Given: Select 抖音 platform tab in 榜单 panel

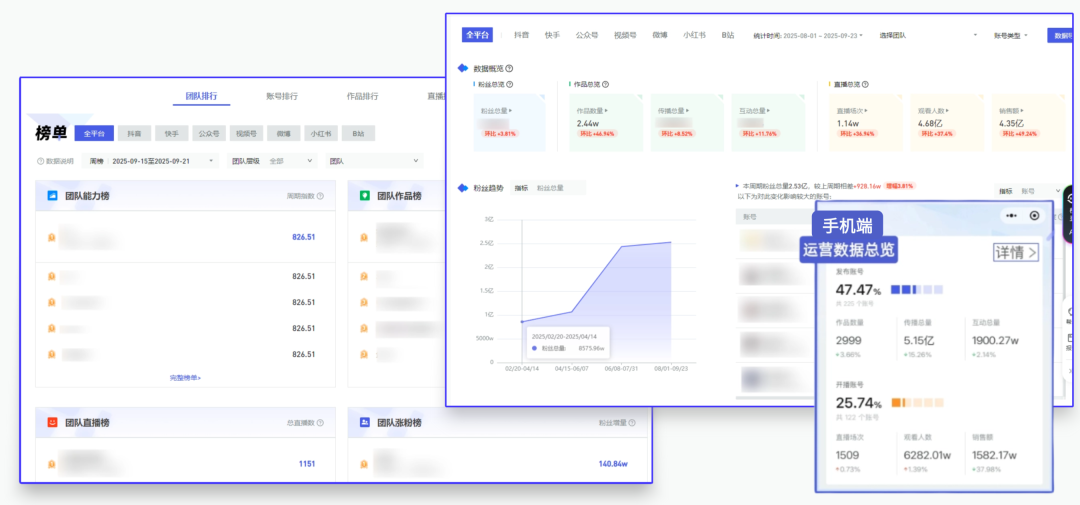Looking at the screenshot, I should [135, 134].
